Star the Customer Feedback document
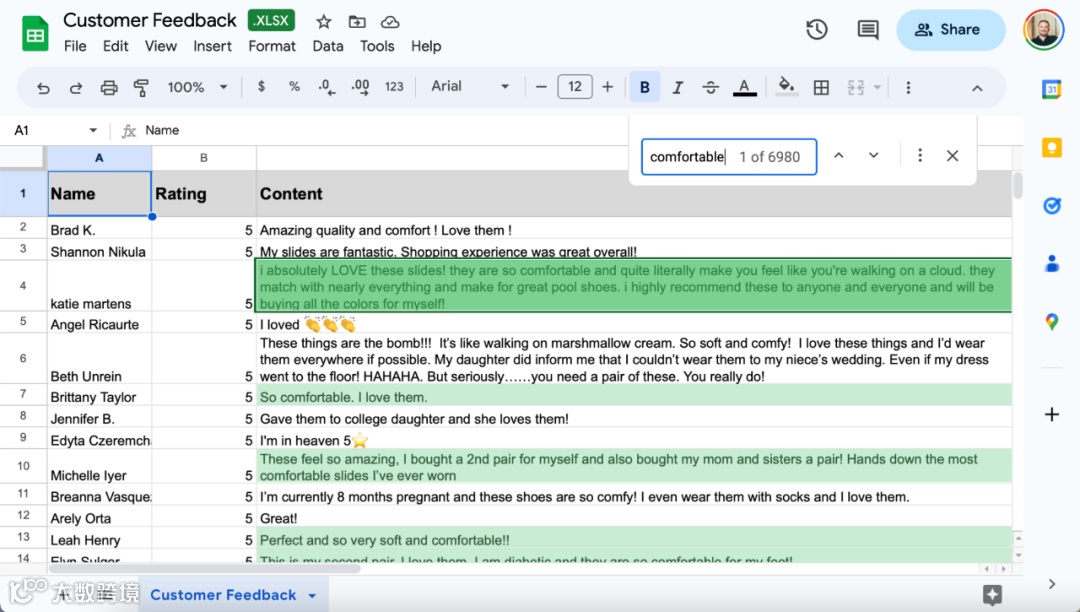The height and width of the screenshot is (612, 1080). click(324, 22)
